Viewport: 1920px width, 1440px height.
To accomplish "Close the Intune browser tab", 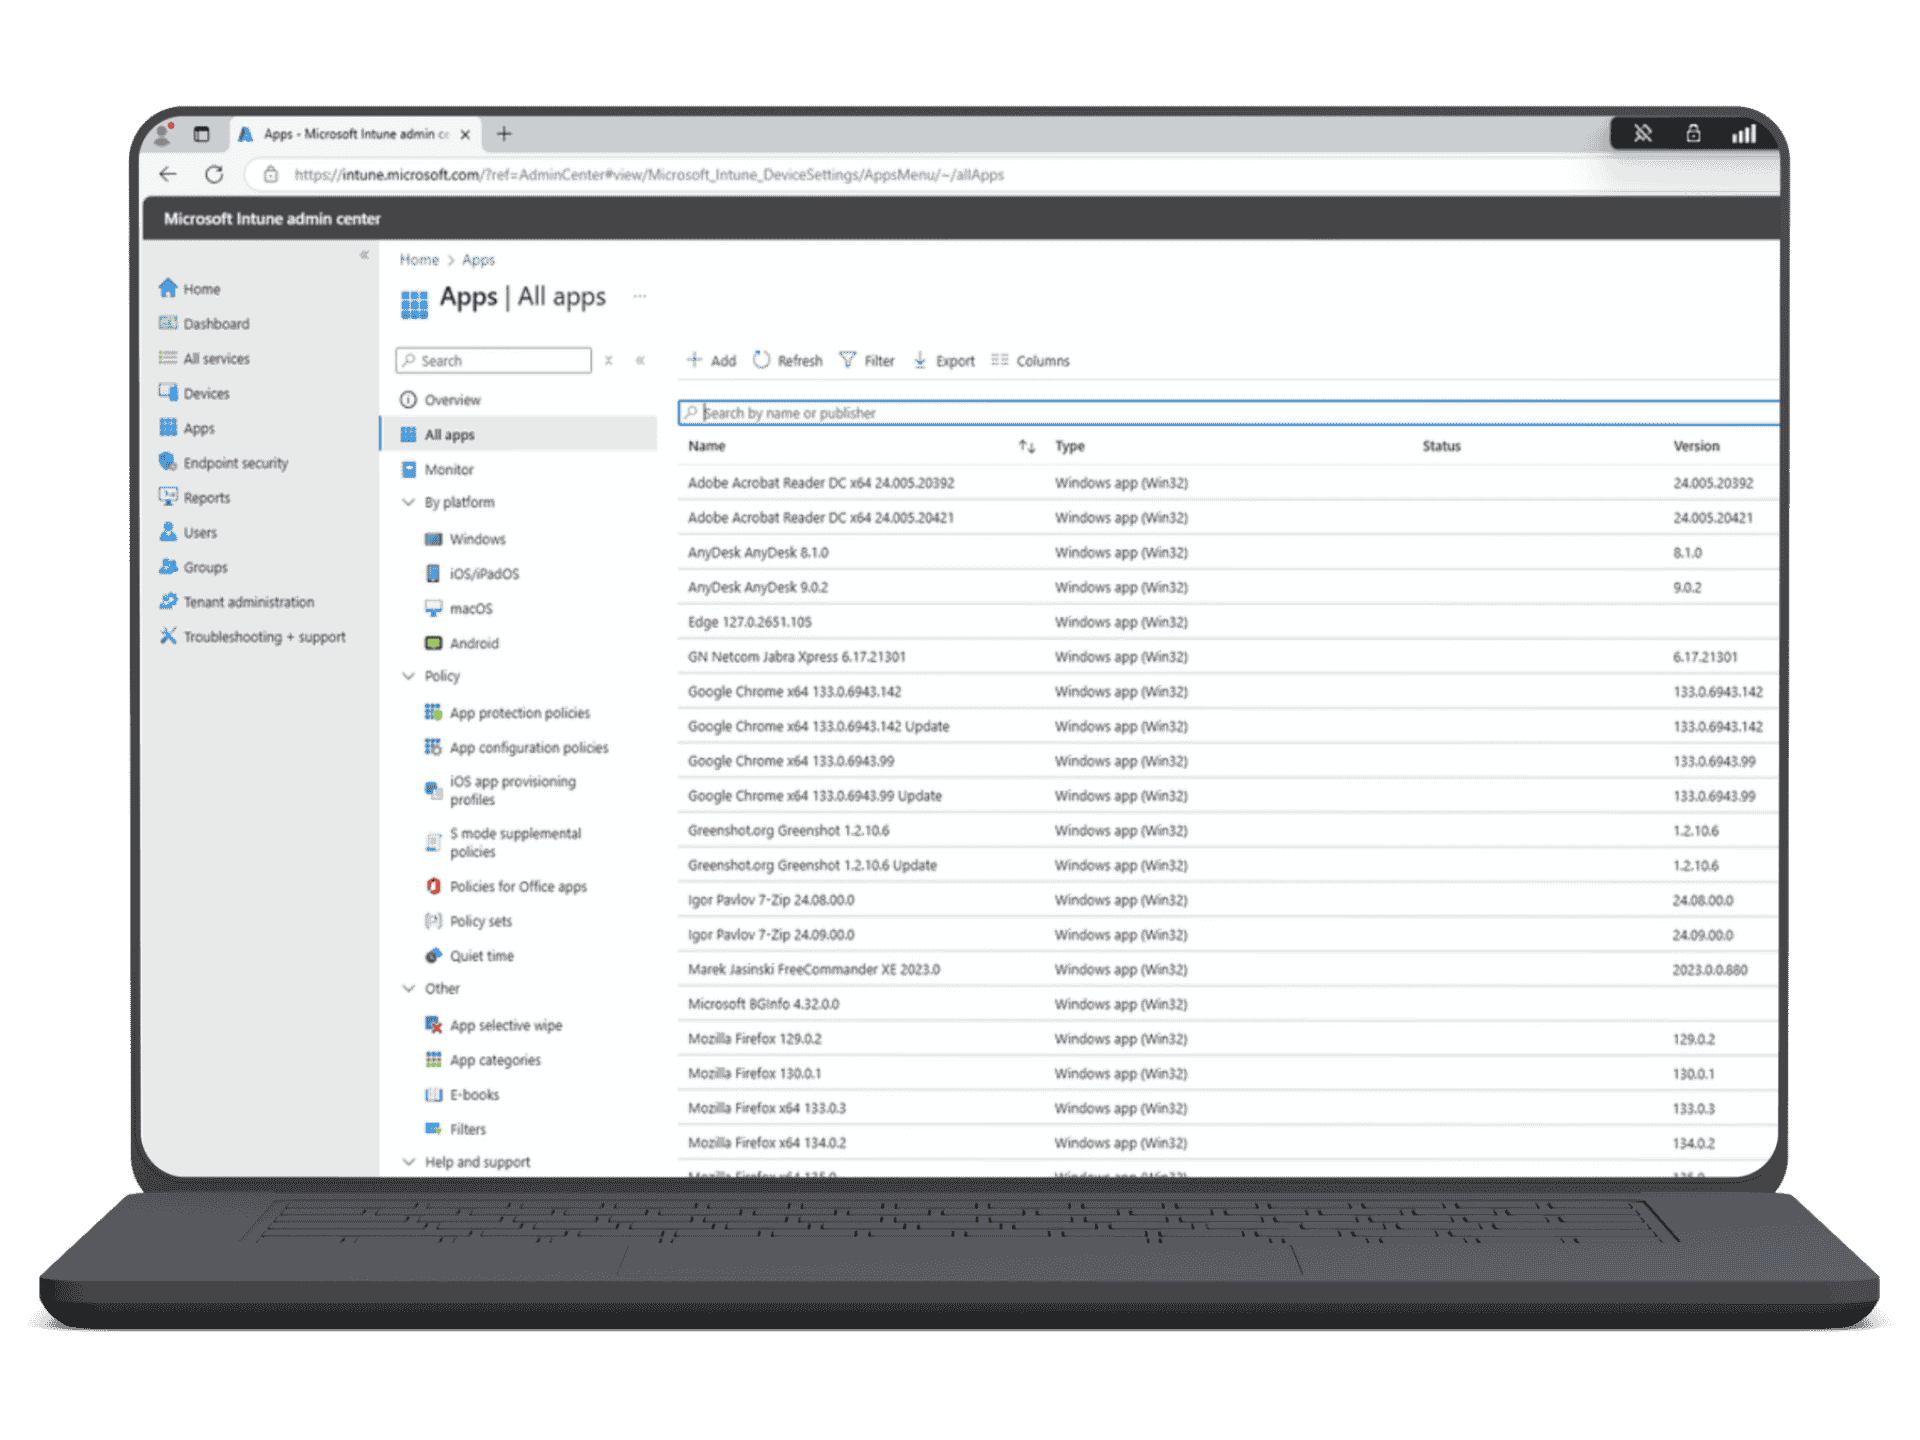I will tap(465, 134).
